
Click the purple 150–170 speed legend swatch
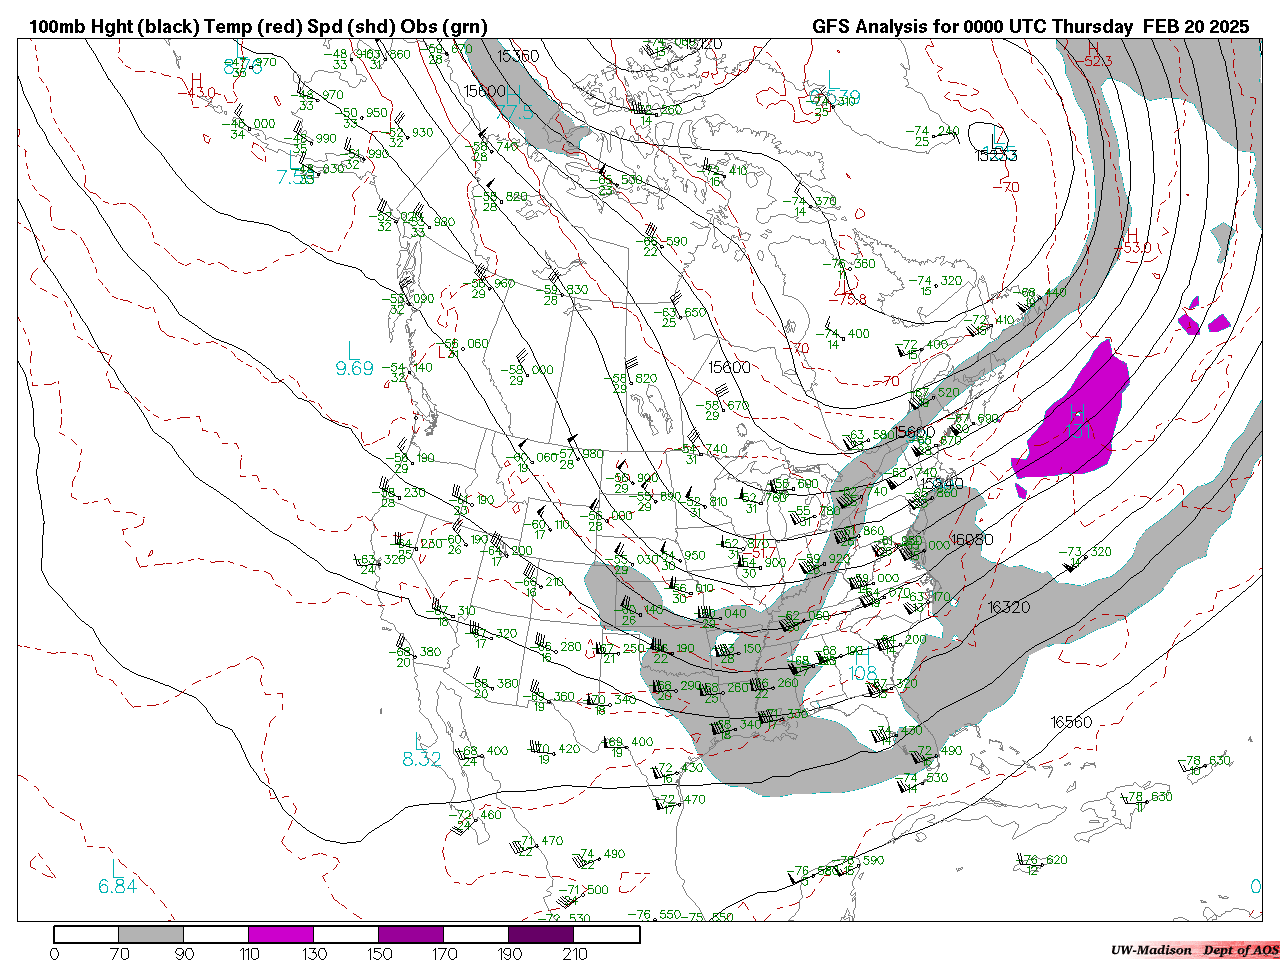tap(411, 934)
